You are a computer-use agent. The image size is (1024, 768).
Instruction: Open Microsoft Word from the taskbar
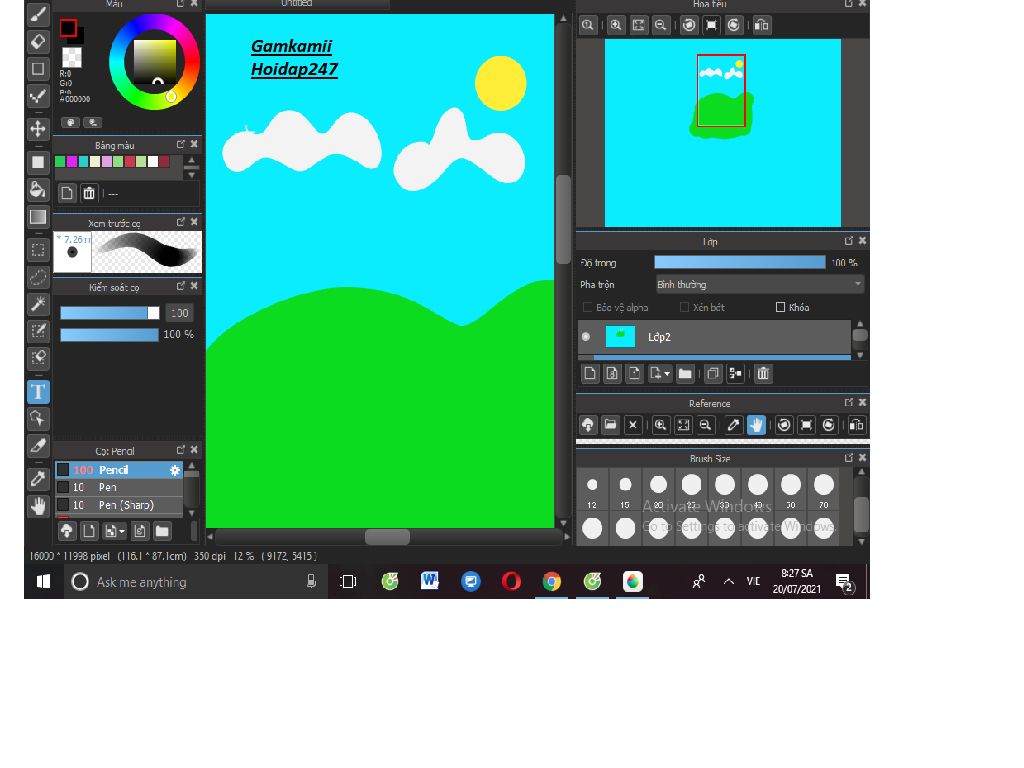coord(430,581)
